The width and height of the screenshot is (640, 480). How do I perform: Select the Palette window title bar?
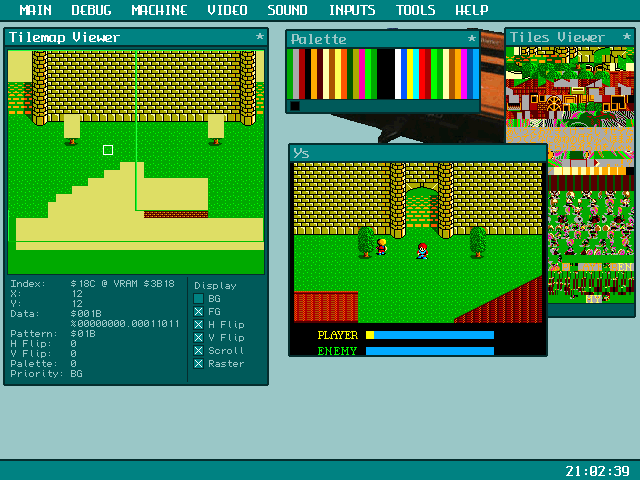[382, 39]
